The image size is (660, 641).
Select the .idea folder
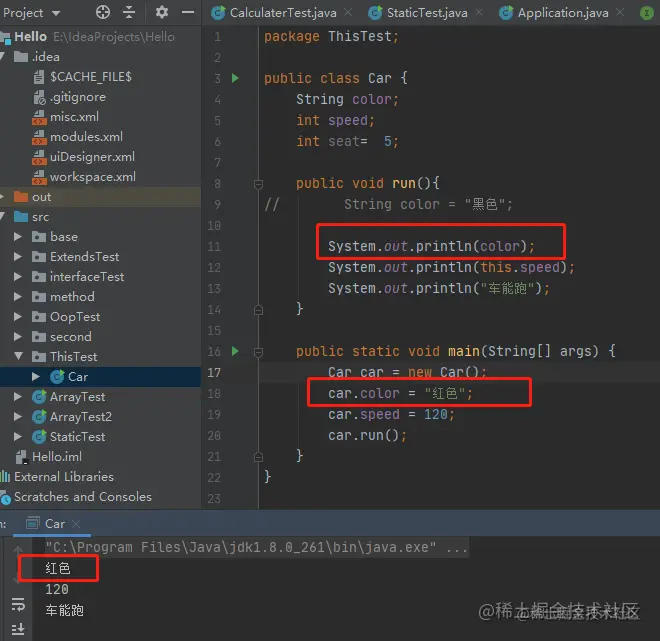tap(46, 57)
